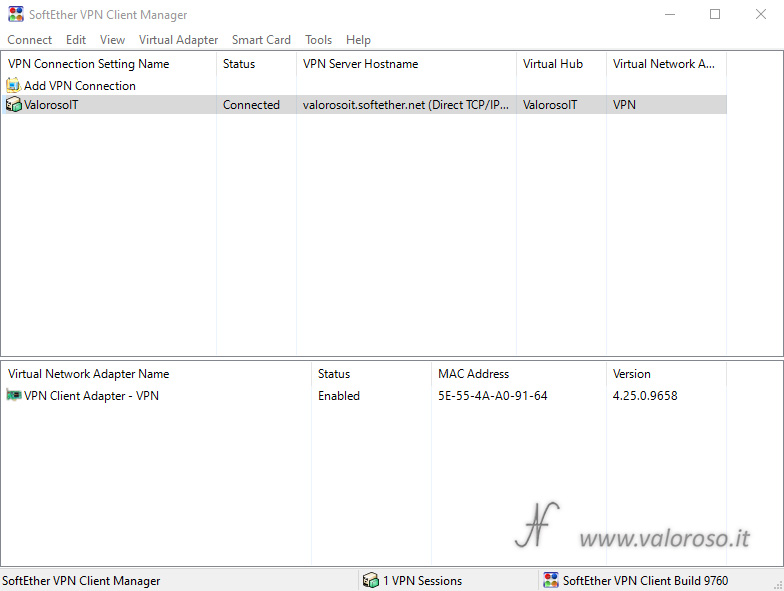Click the 4.25.0.9658 version value
The width and height of the screenshot is (784, 591).
(645, 396)
